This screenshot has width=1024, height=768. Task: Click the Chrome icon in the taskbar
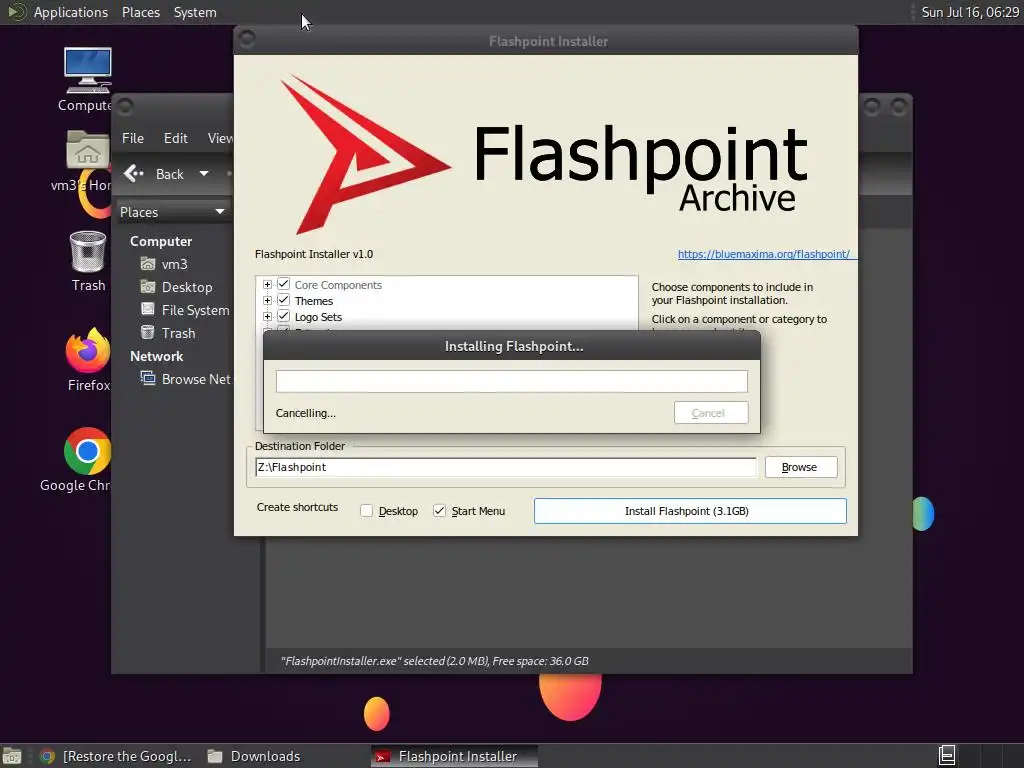pyautogui.click(x=47, y=756)
